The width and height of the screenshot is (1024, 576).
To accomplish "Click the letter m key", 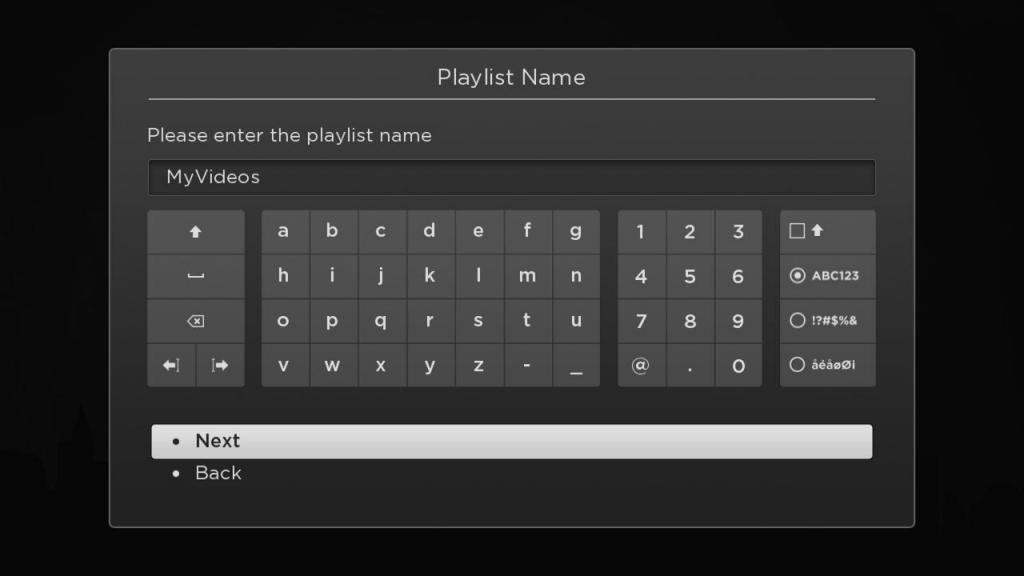I will (527, 276).
